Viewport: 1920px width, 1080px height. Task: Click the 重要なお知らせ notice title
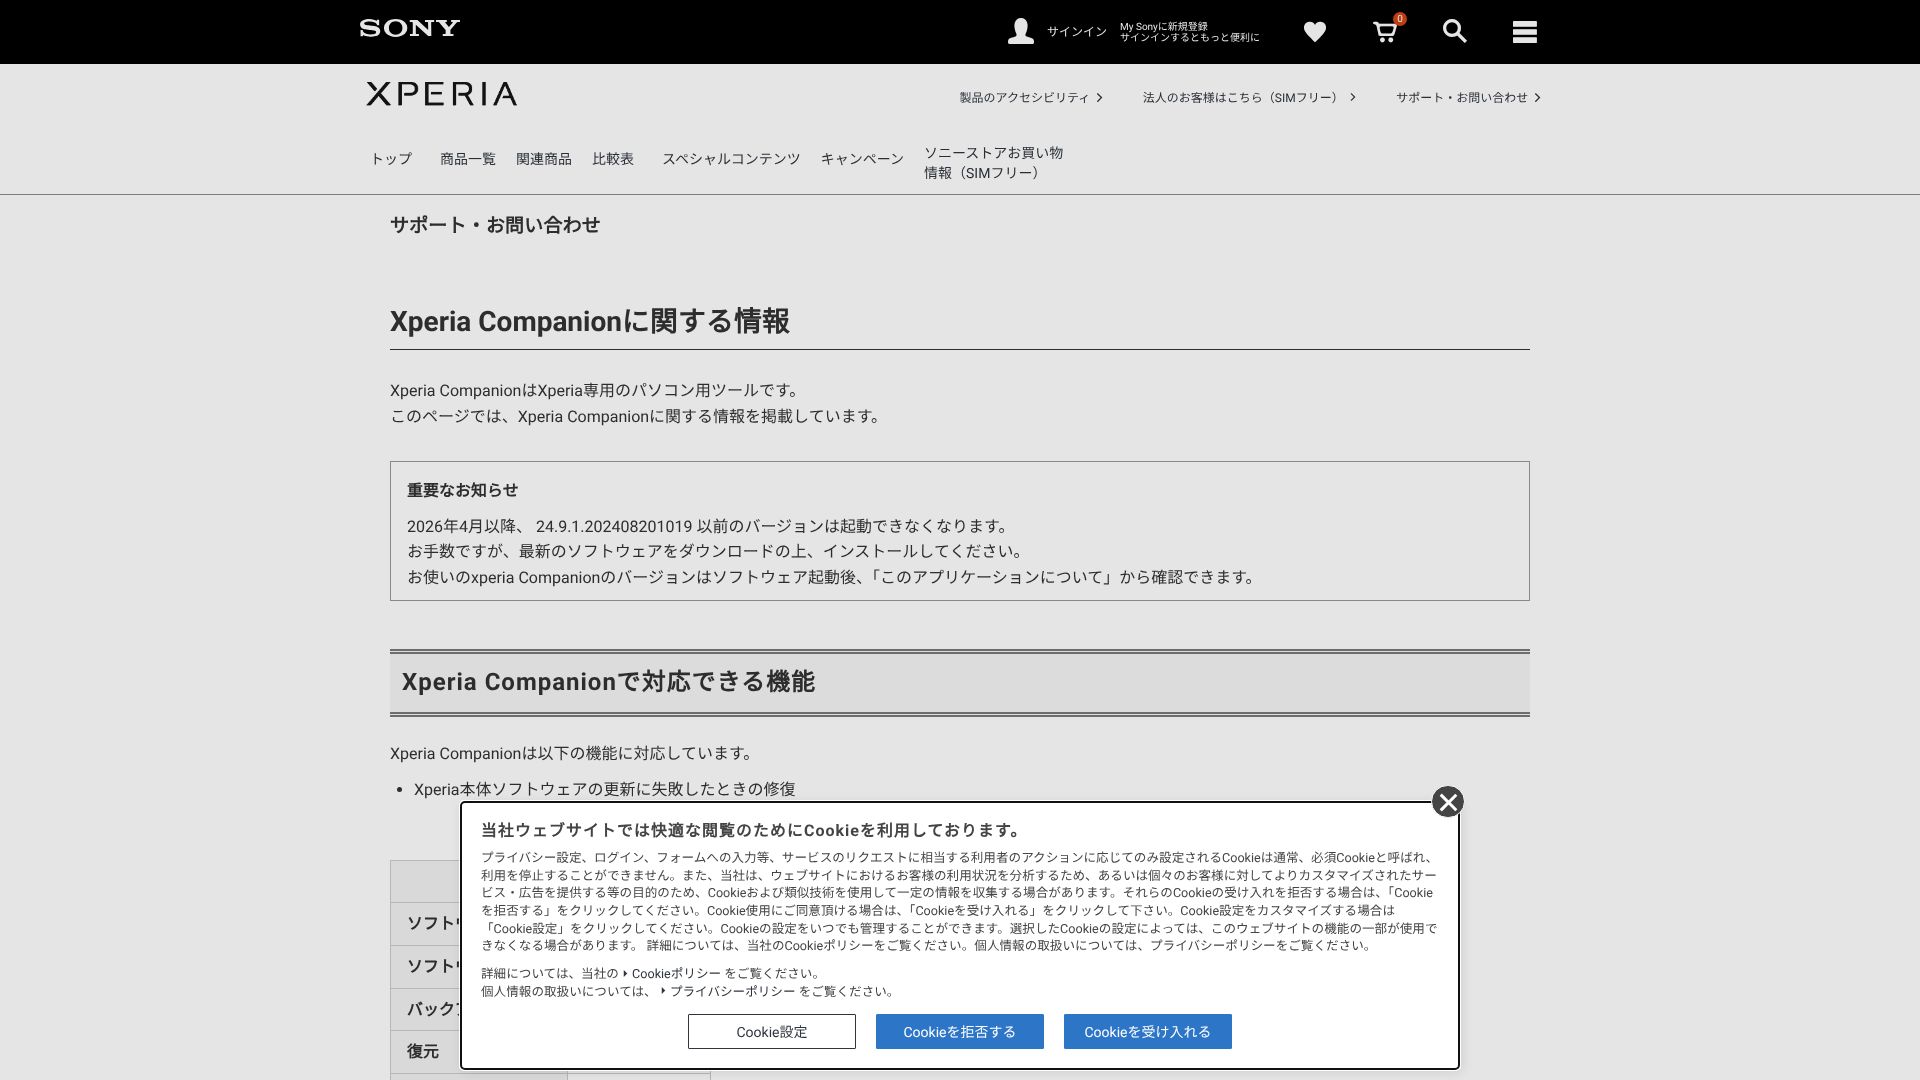[462, 490]
